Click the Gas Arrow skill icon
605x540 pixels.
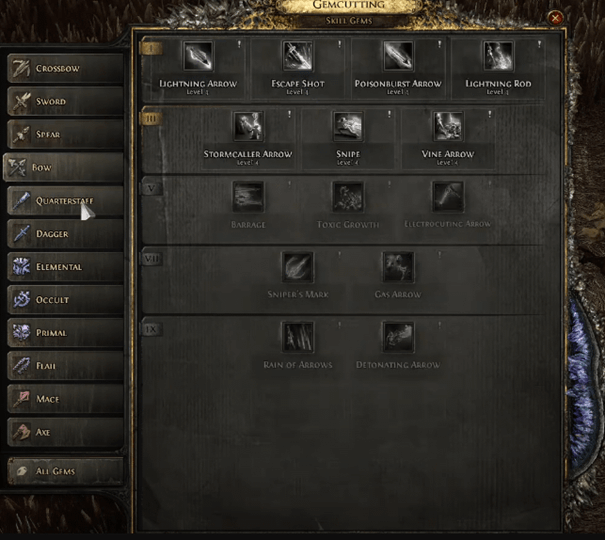pyautogui.click(x=398, y=267)
